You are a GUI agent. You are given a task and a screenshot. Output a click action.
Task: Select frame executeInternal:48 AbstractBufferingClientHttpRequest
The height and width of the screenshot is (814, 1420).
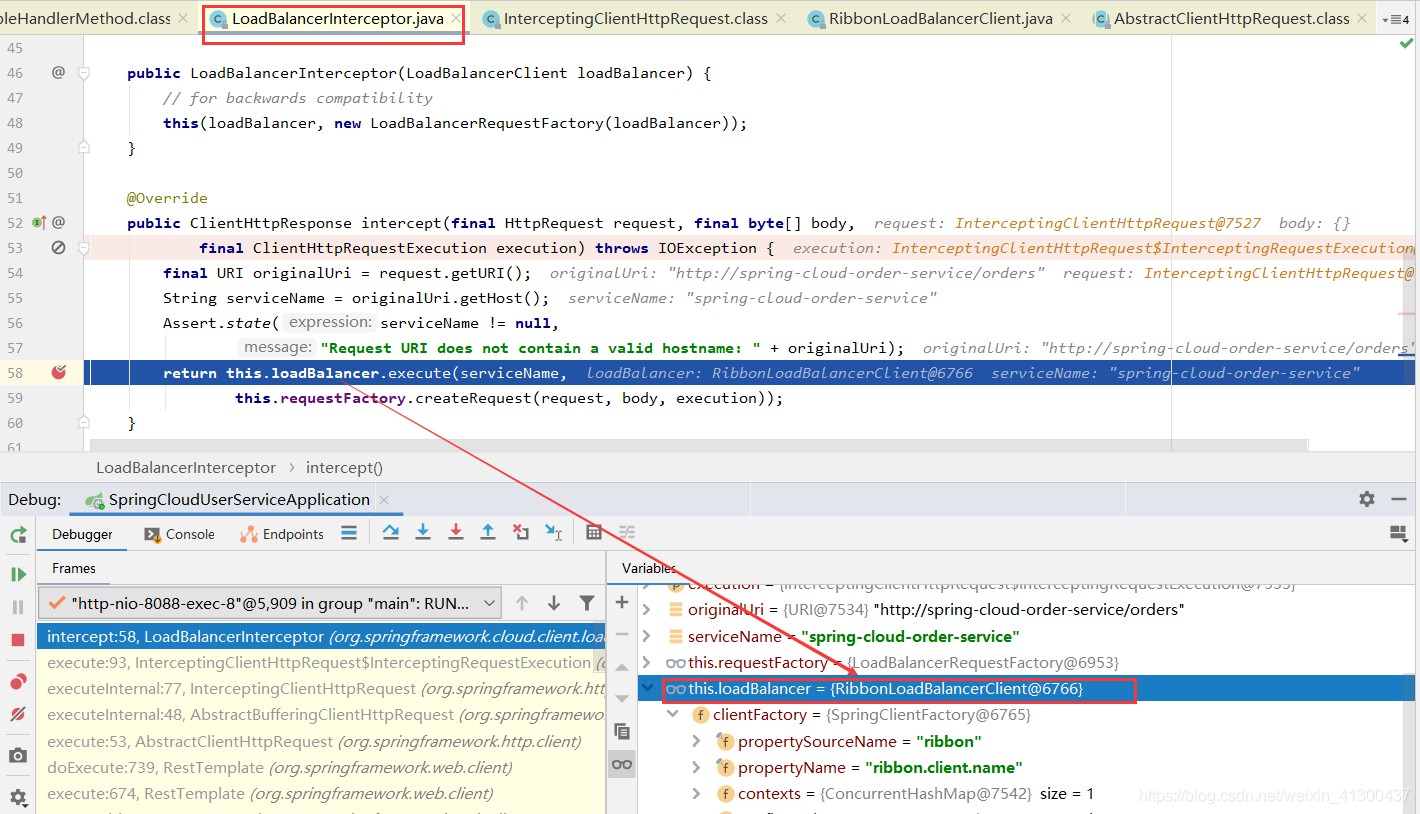(321, 714)
